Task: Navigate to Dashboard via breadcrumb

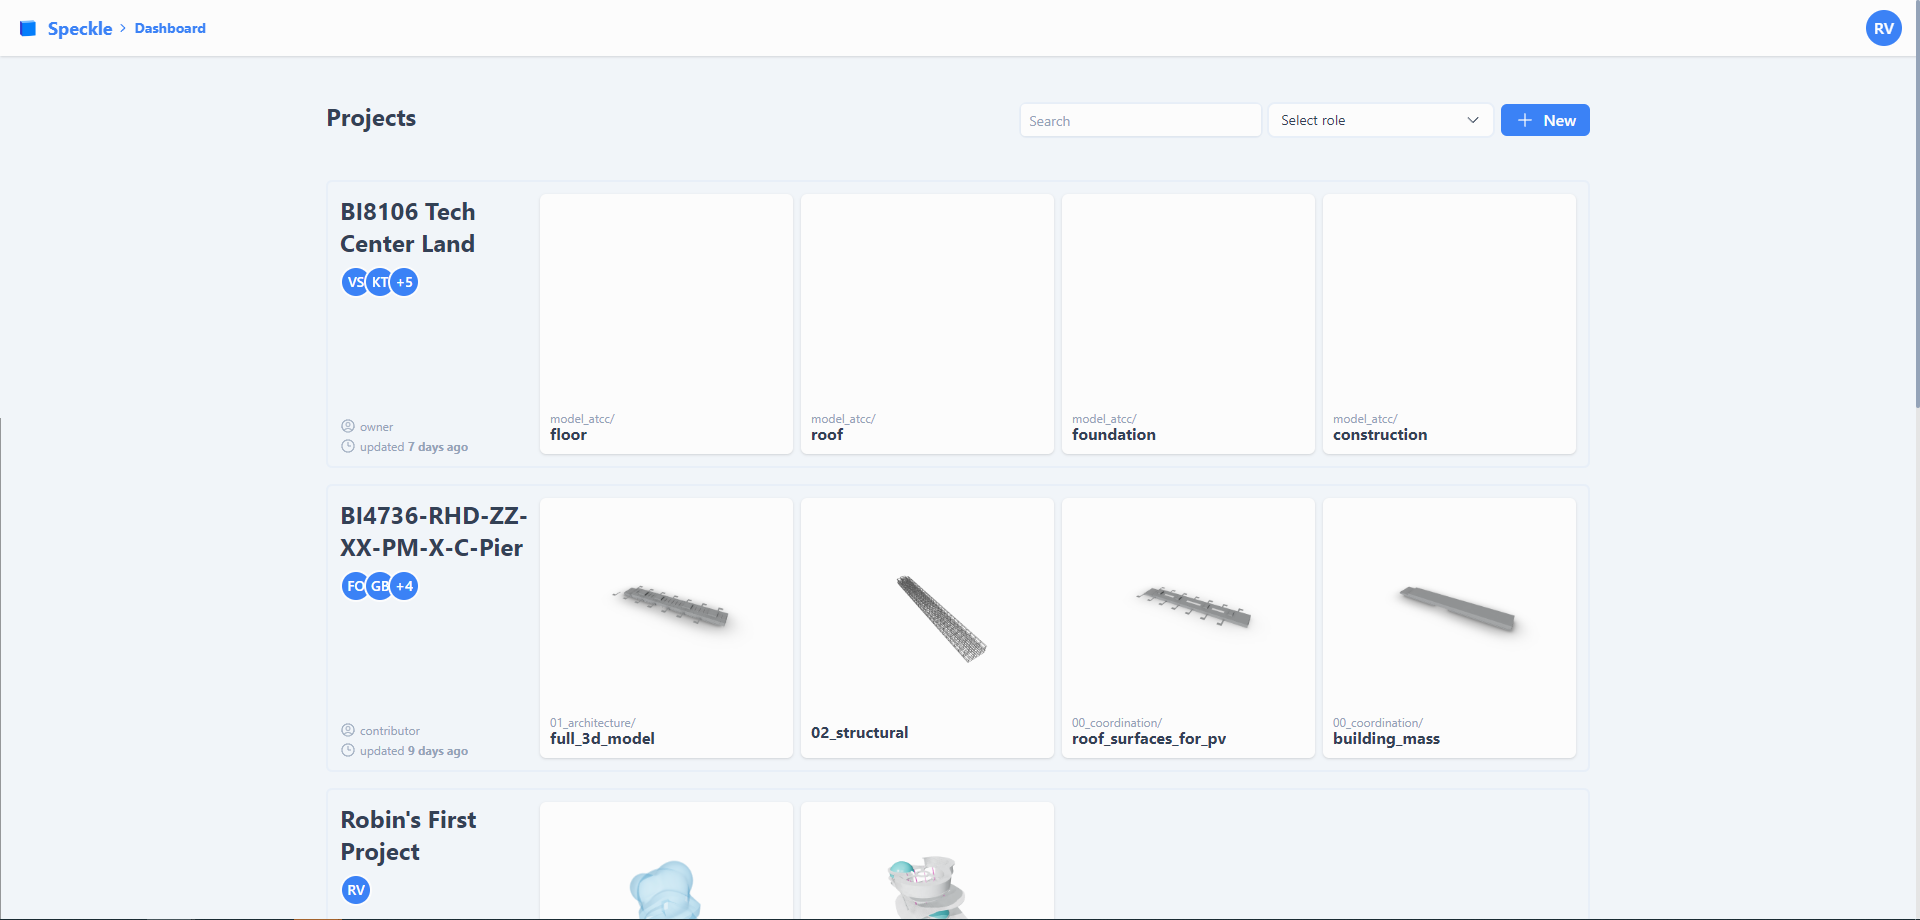Action: 169,28
